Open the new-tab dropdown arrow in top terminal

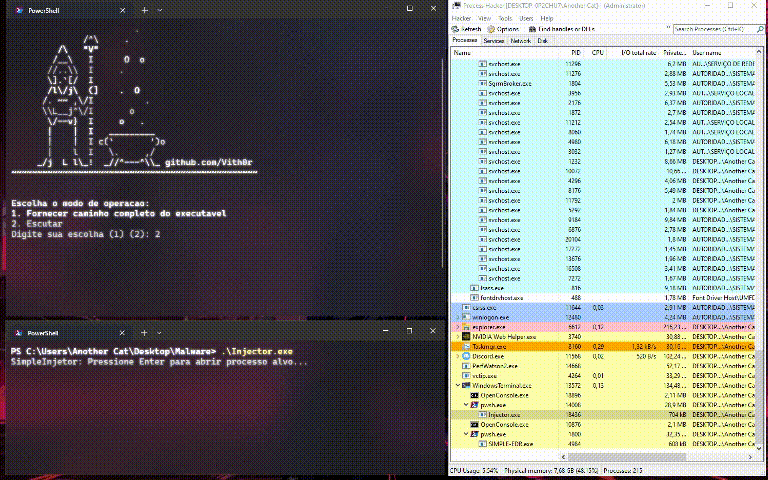[160, 9]
